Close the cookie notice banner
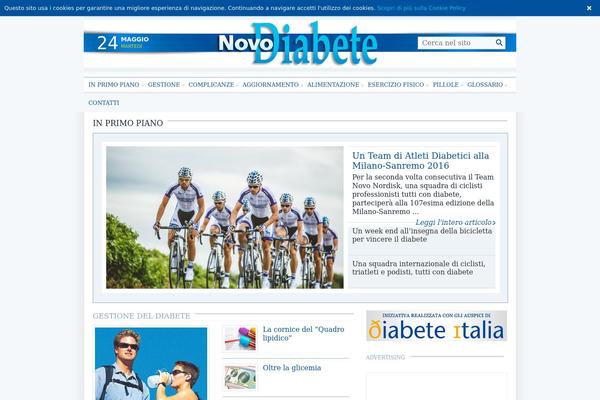 (x=589, y=8)
